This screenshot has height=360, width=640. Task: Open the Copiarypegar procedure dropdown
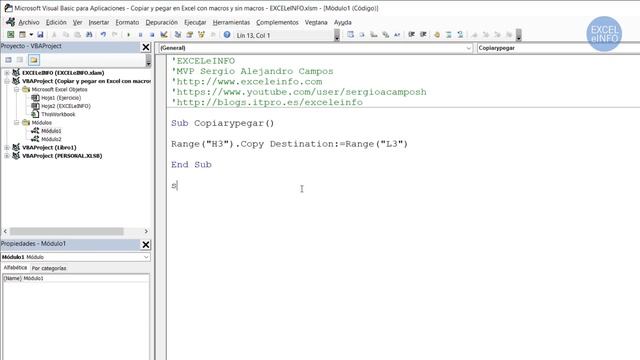558,48
